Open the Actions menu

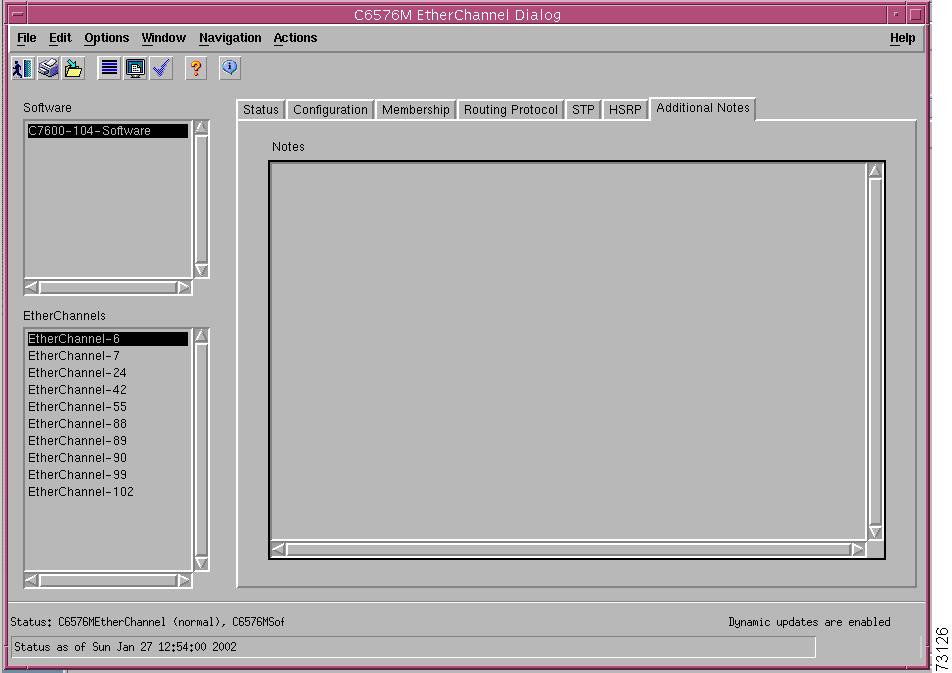point(295,38)
